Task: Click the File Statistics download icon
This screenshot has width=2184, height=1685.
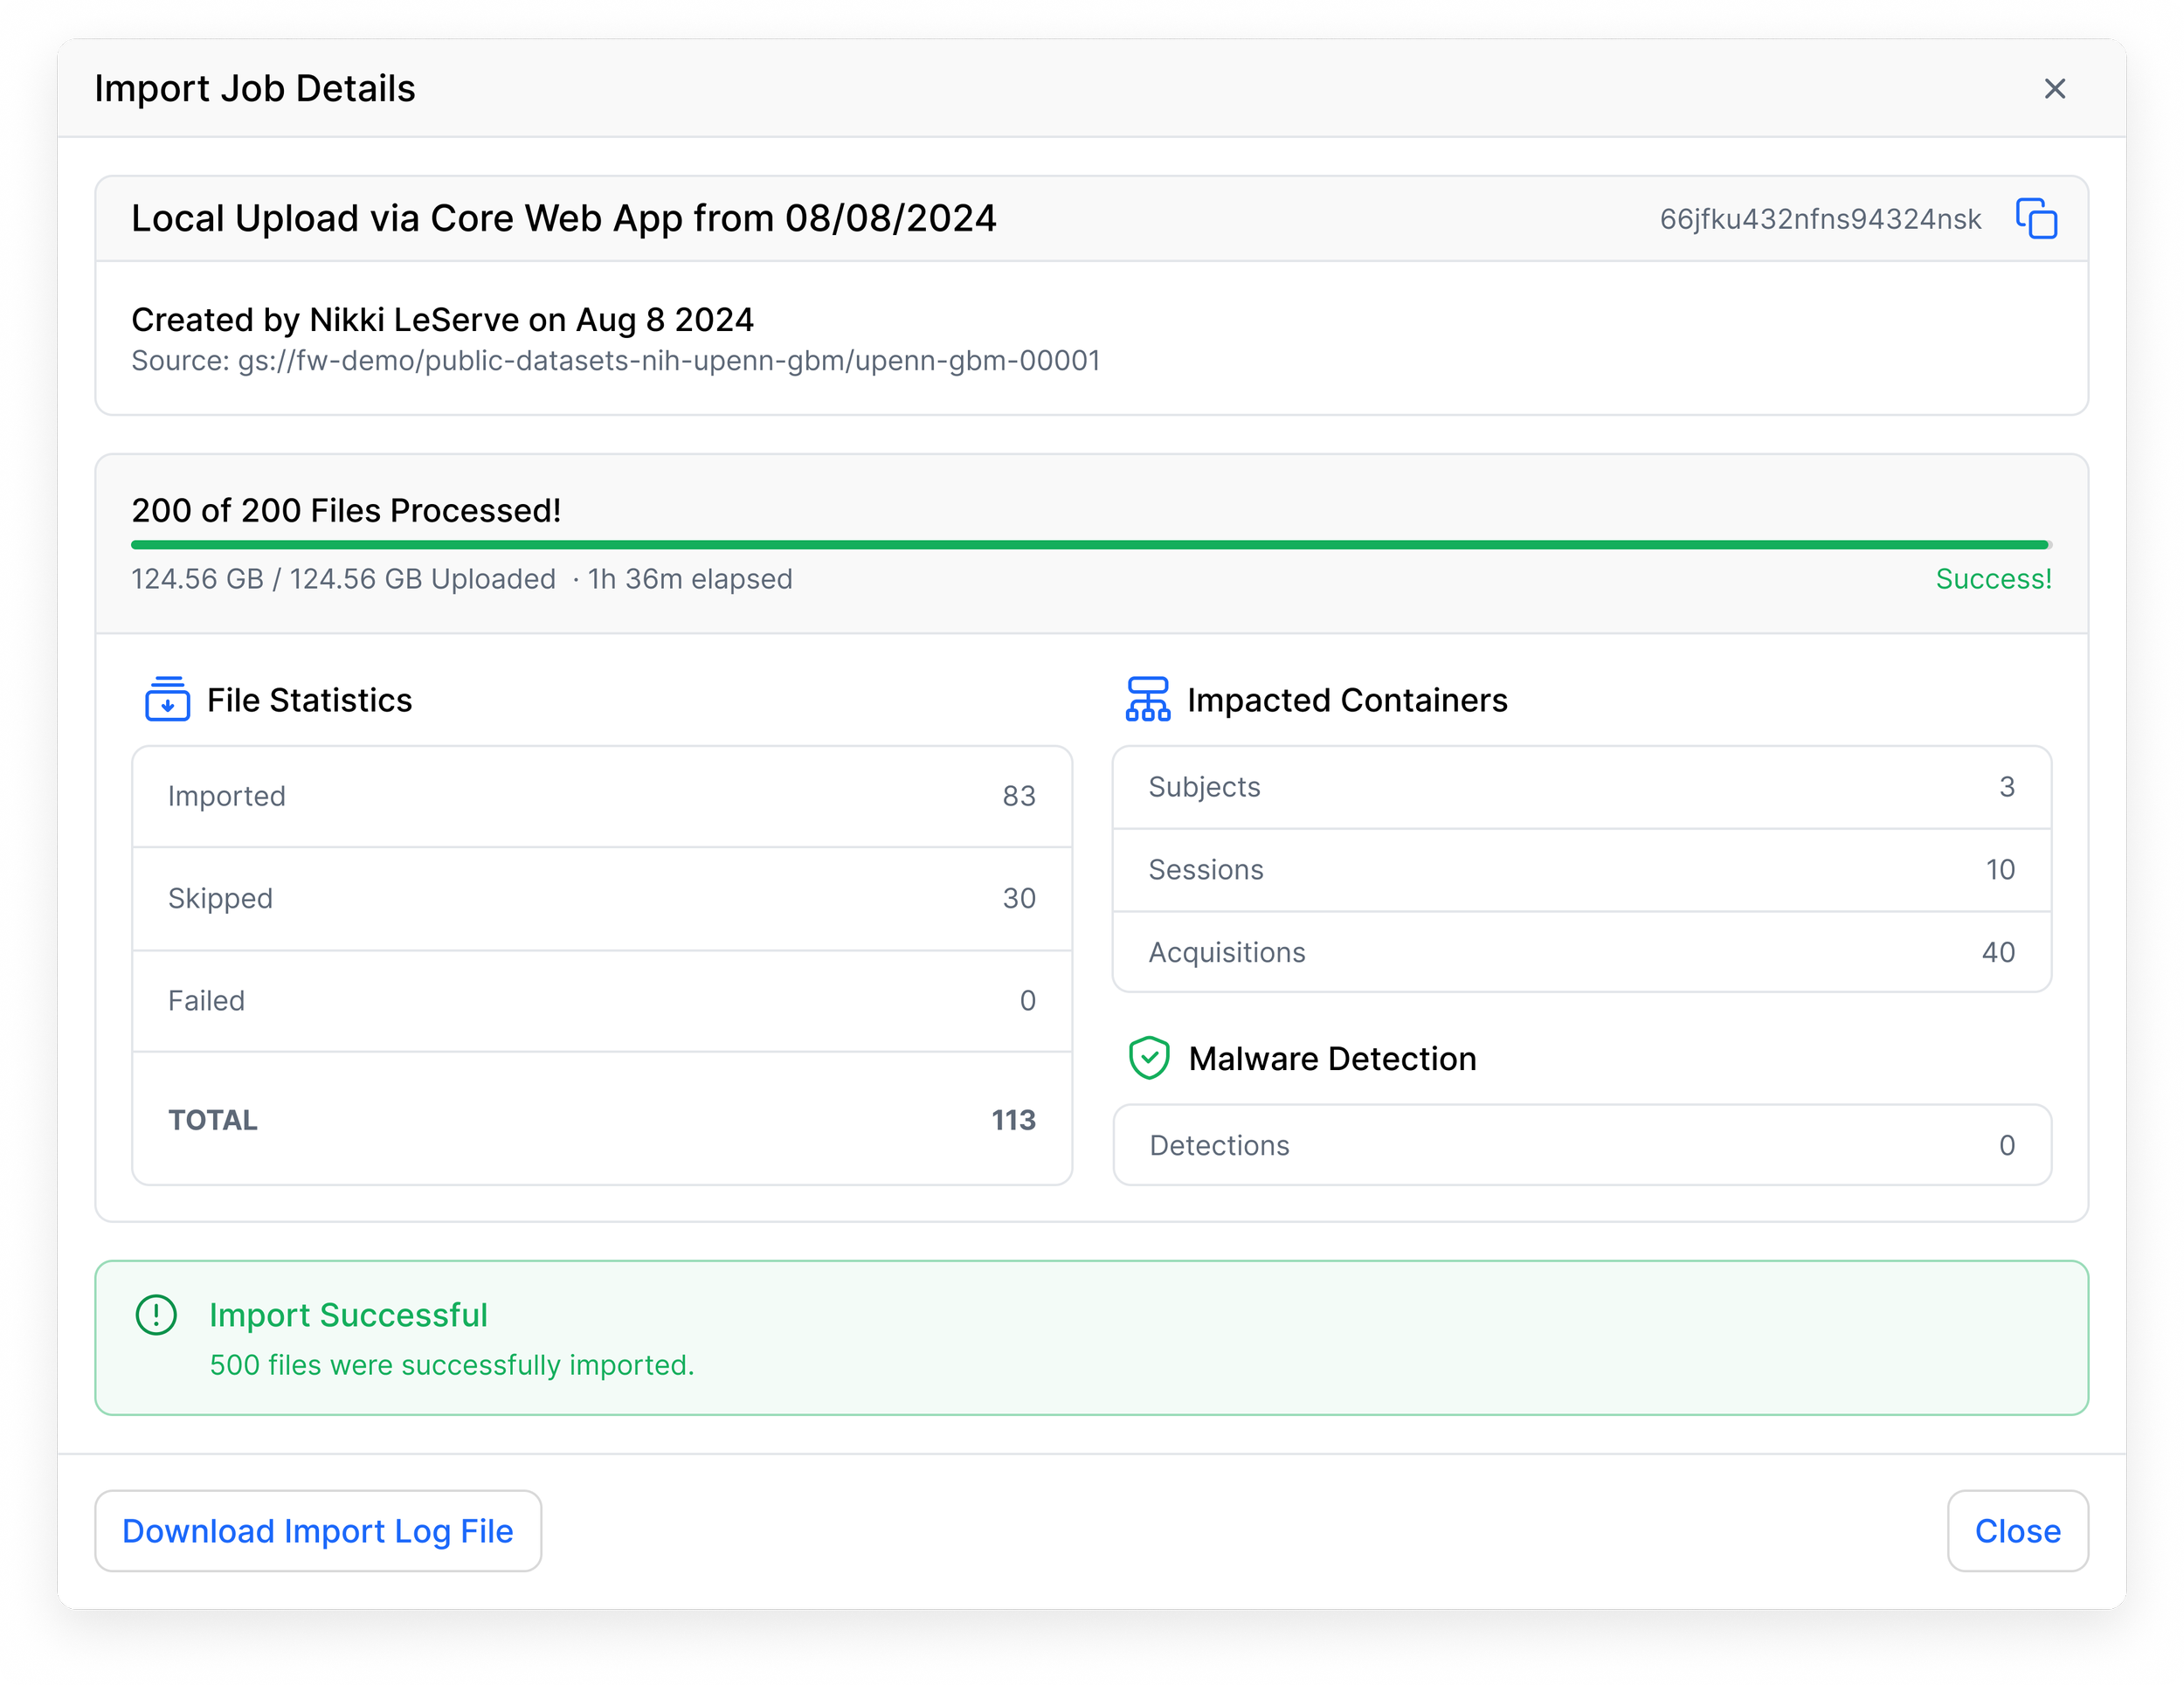Action: pyautogui.click(x=167, y=699)
